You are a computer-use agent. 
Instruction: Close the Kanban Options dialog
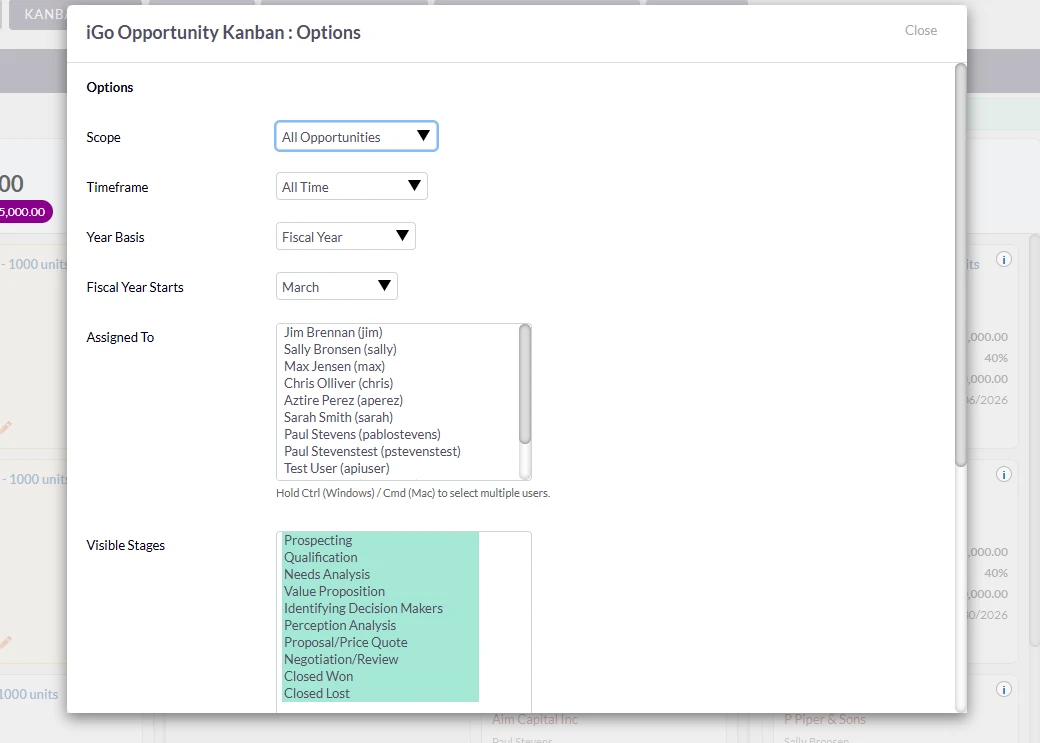pos(920,30)
